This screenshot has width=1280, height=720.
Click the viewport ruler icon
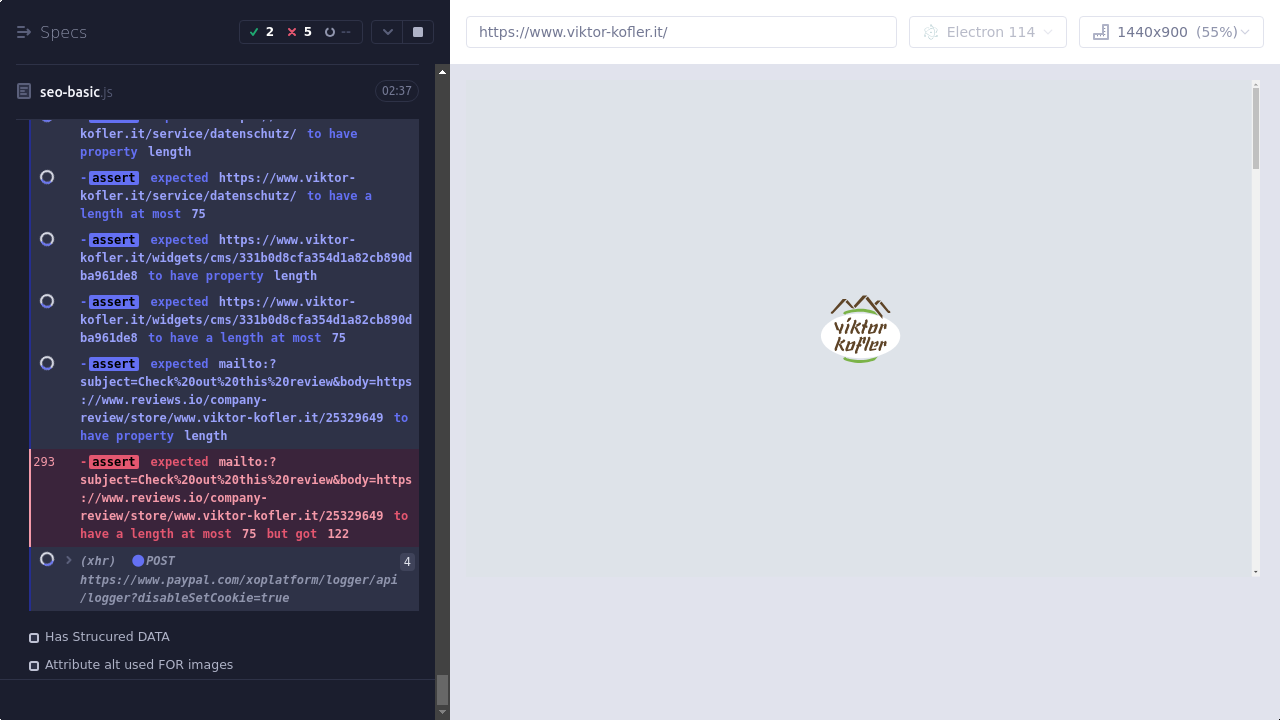pos(1101,32)
